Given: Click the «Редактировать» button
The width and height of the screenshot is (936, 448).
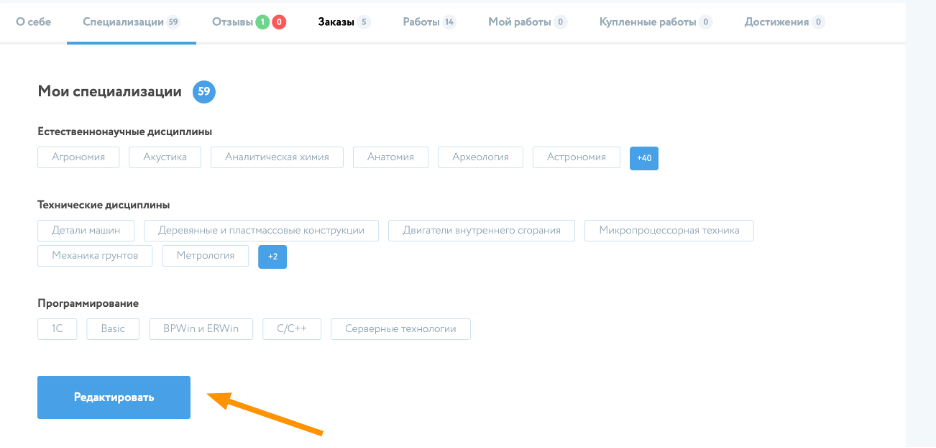Looking at the screenshot, I should 114,397.
